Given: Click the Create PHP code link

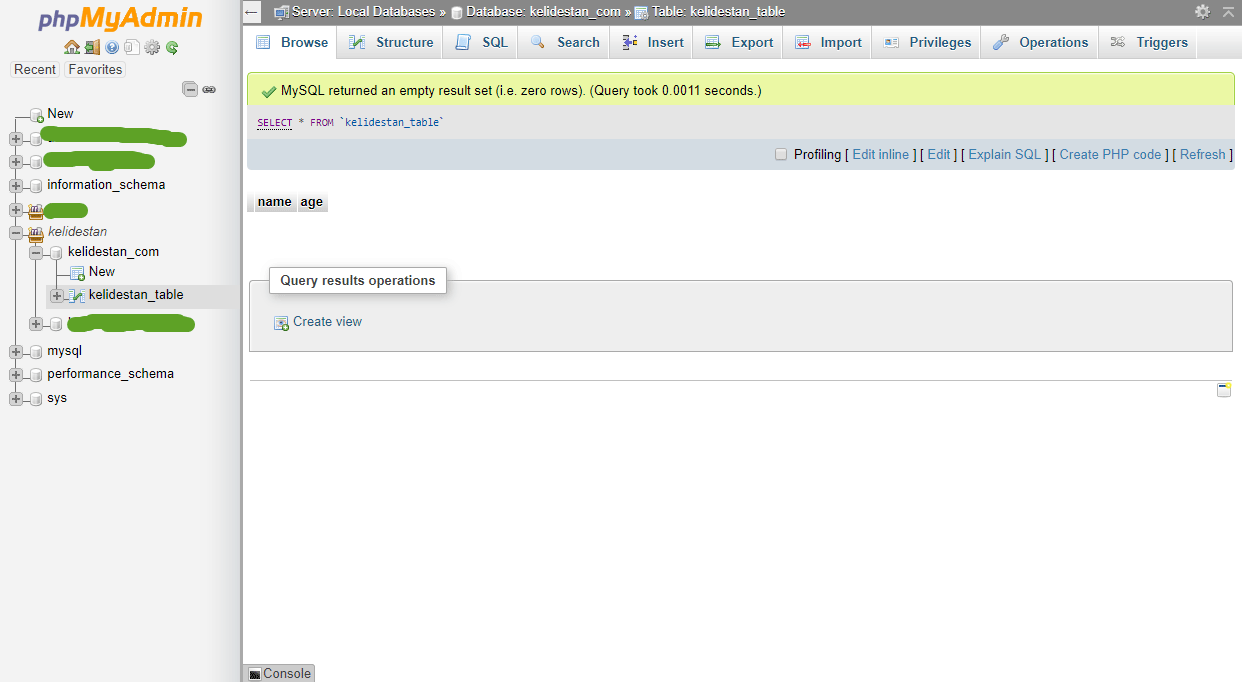Looking at the screenshot, I should click(x=1111, y=154).
